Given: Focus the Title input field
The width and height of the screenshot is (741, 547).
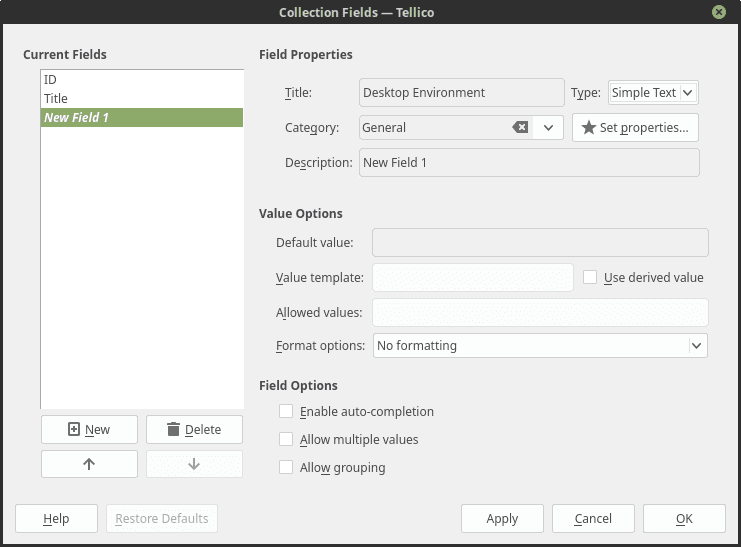Looking at the screenshot, I should tap(462, 92).
